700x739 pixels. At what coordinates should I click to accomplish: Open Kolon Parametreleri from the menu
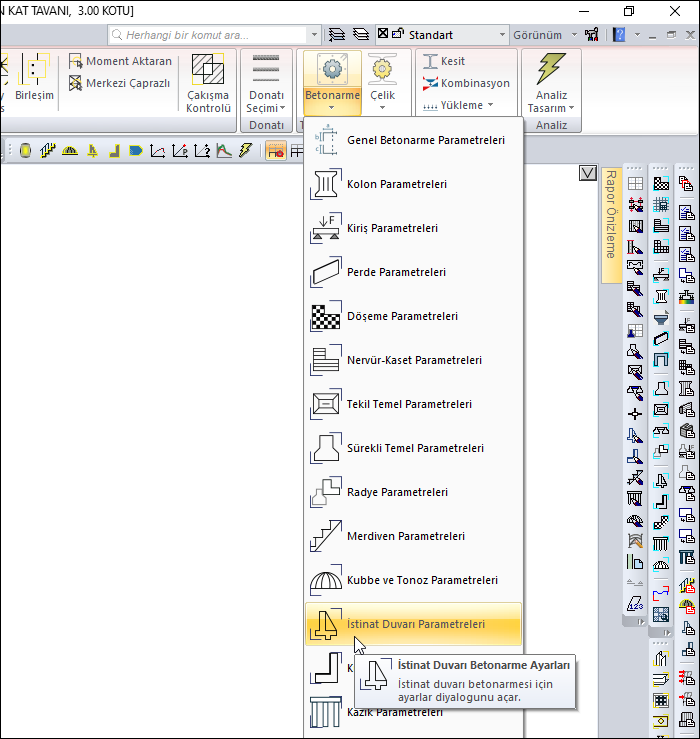(x=396, y=185)
